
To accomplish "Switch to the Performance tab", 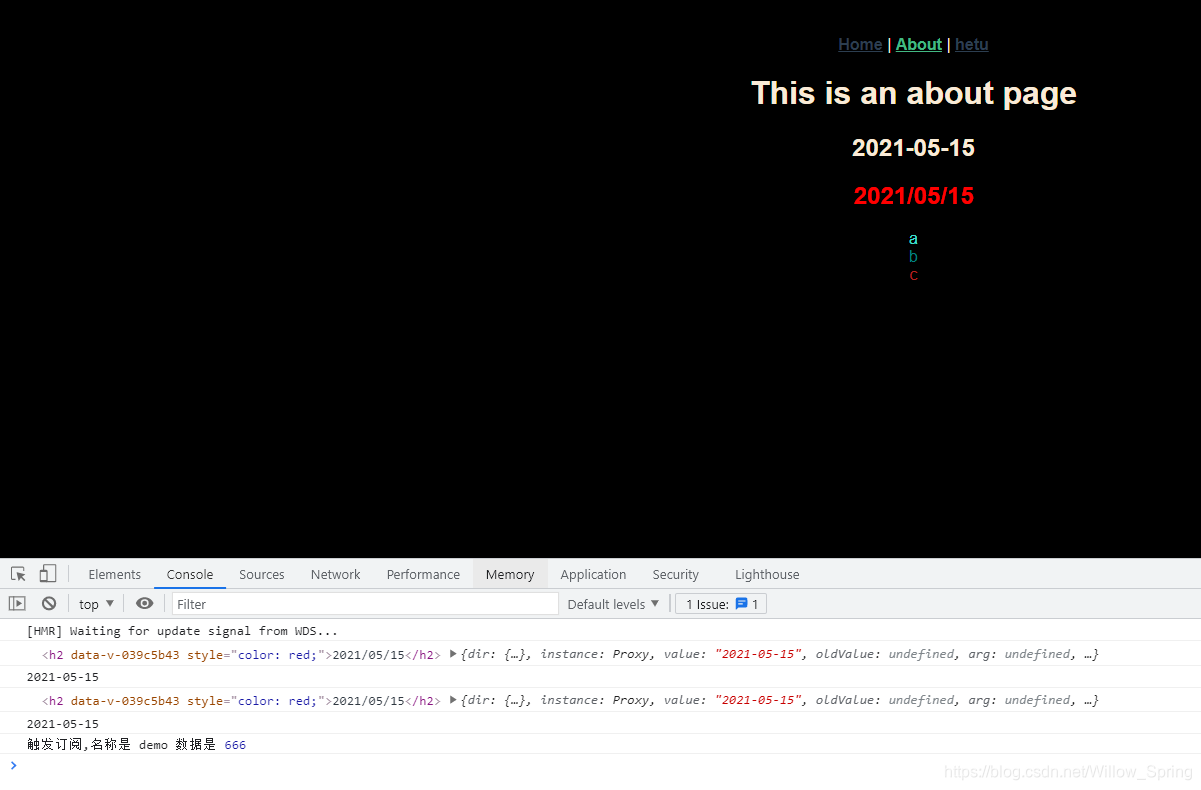I will pyautogui.click(x=424, y=574).
